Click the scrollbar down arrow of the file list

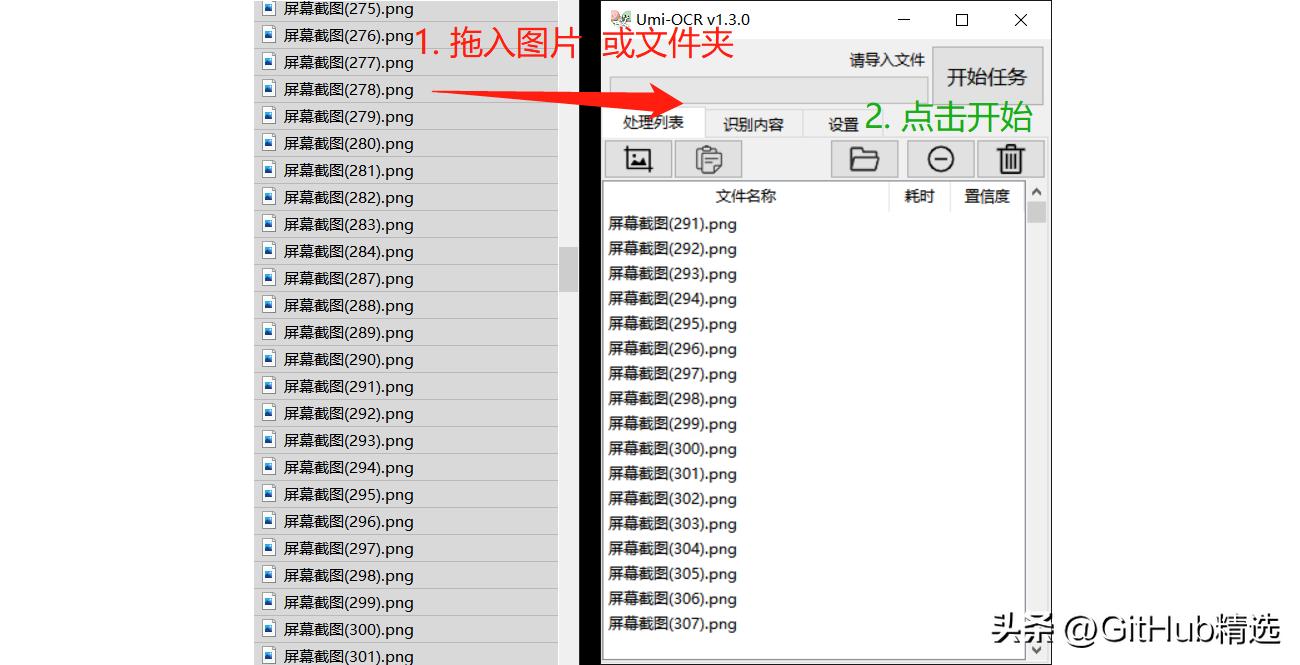(1037, 648)
